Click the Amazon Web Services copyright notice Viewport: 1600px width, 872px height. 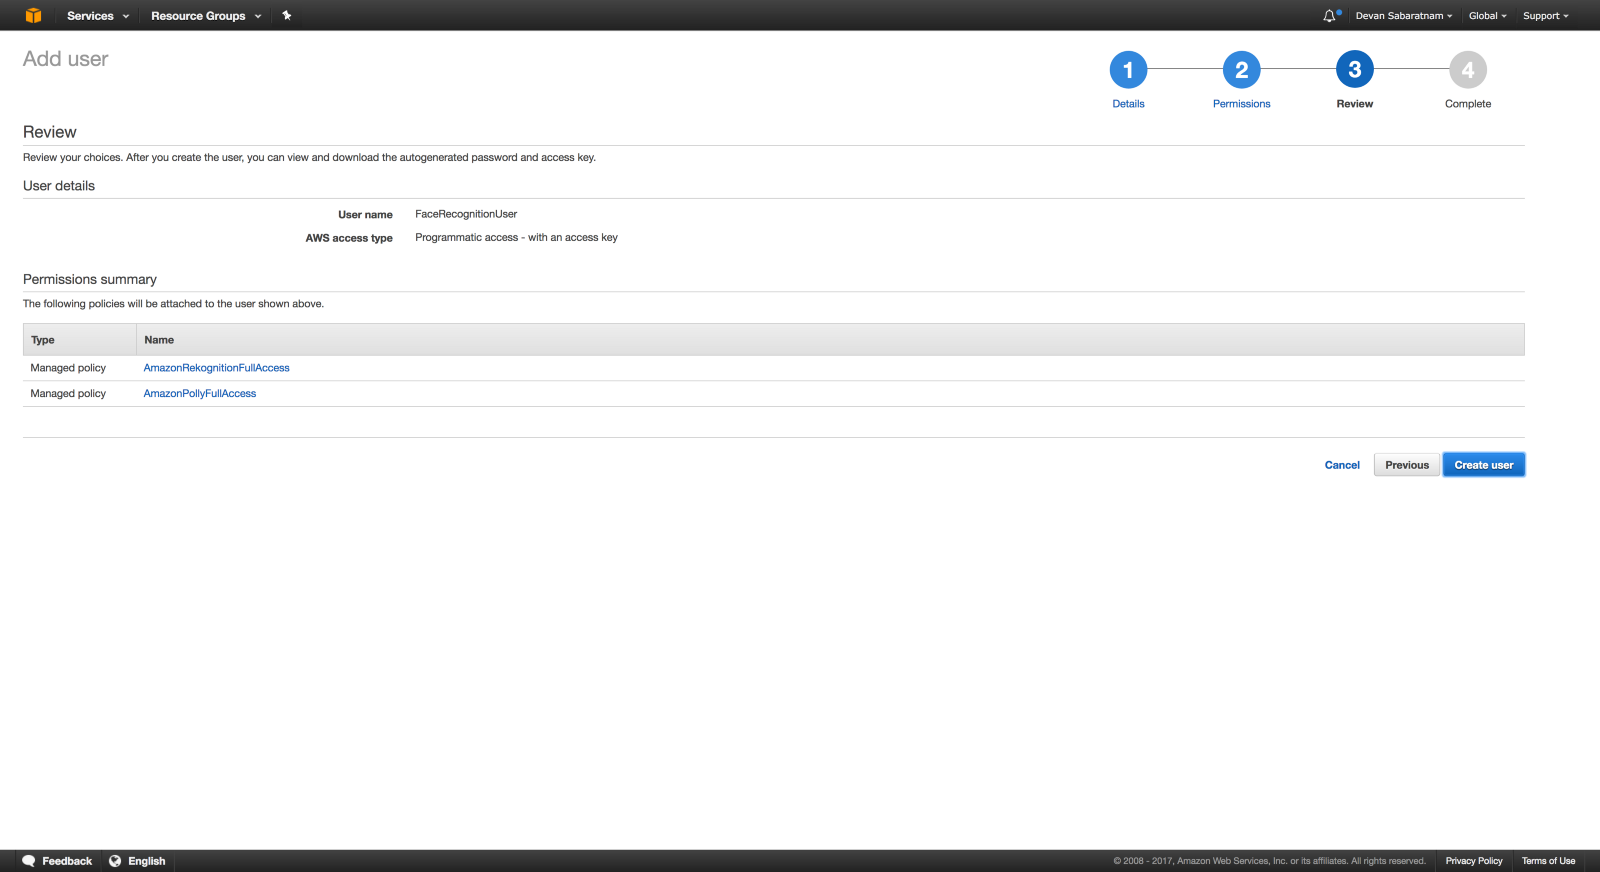tap(1269, 861)
